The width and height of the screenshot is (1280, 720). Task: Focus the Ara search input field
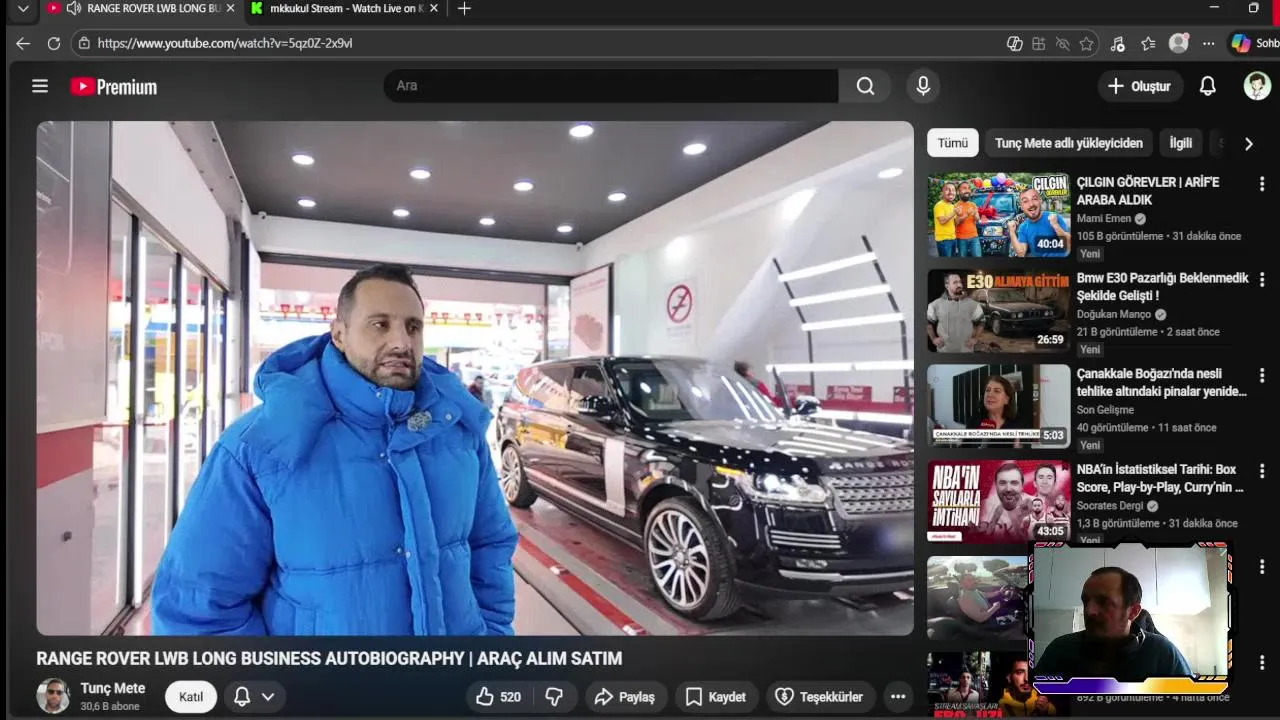pos(612,86)
